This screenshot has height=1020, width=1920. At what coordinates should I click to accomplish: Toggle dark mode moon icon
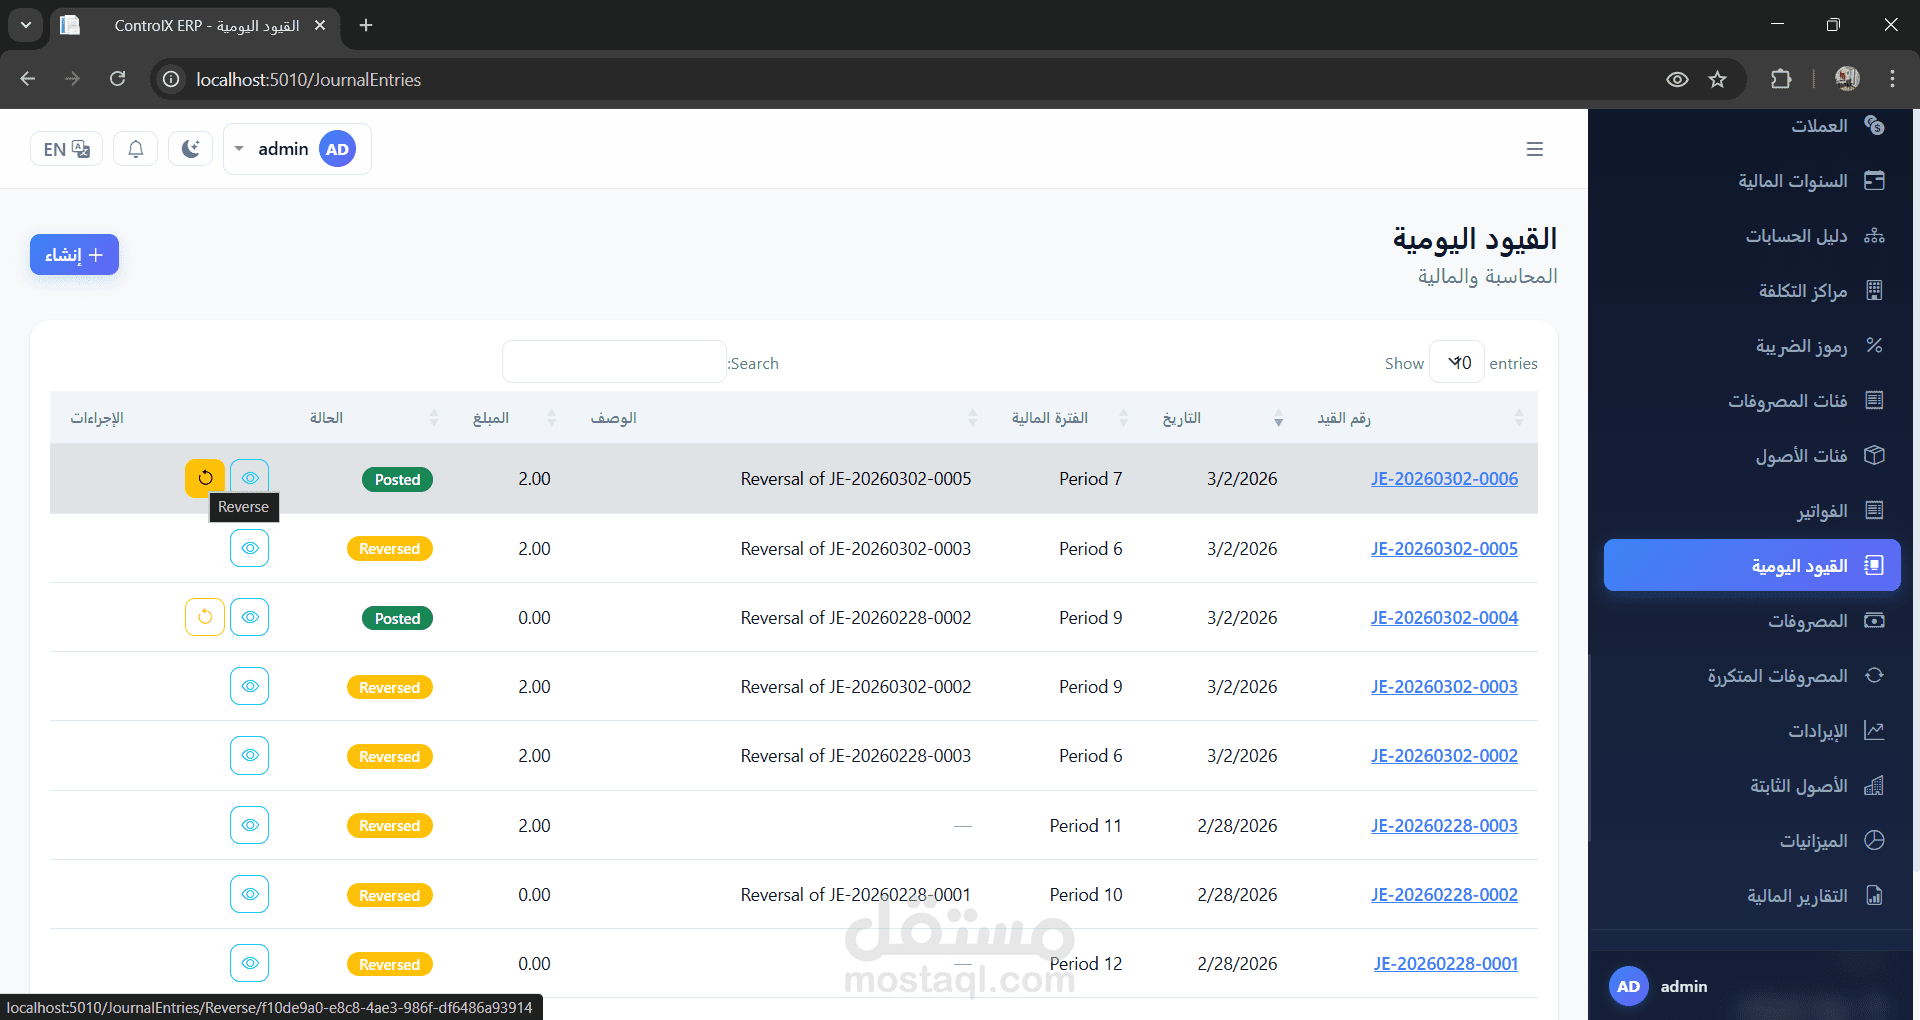pos(191,149)
